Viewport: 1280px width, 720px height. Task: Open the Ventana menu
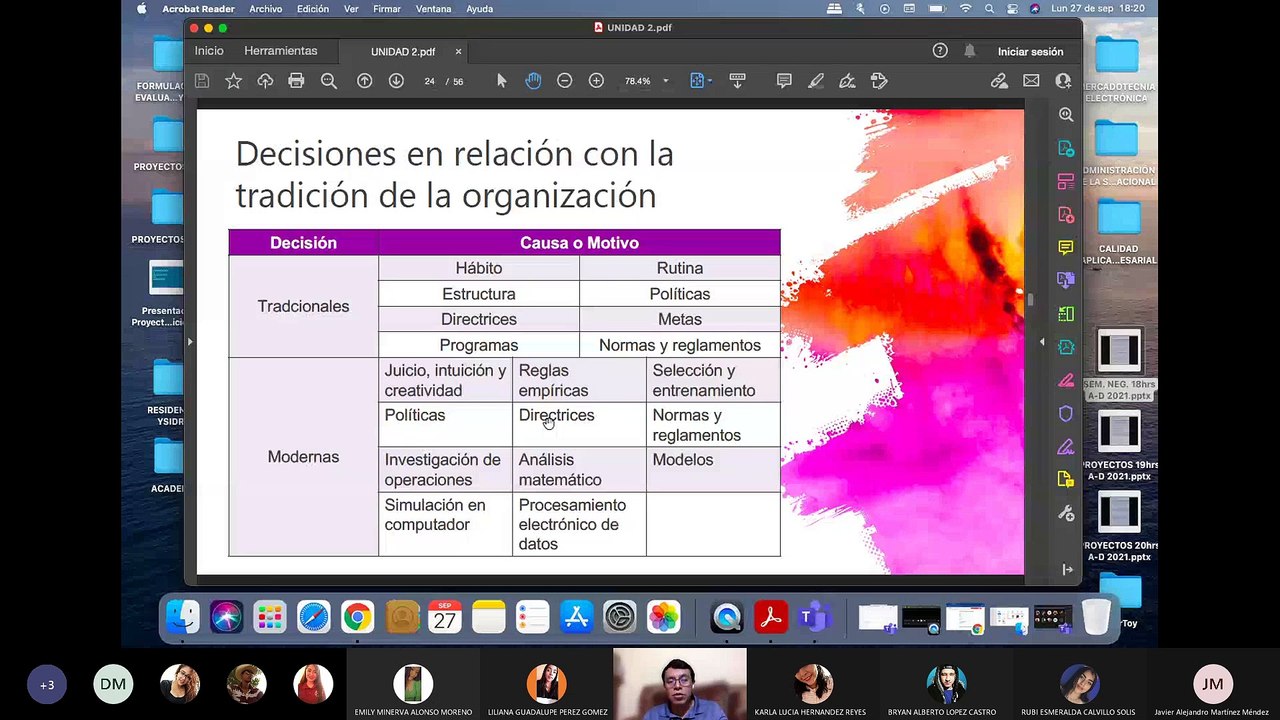434,9
